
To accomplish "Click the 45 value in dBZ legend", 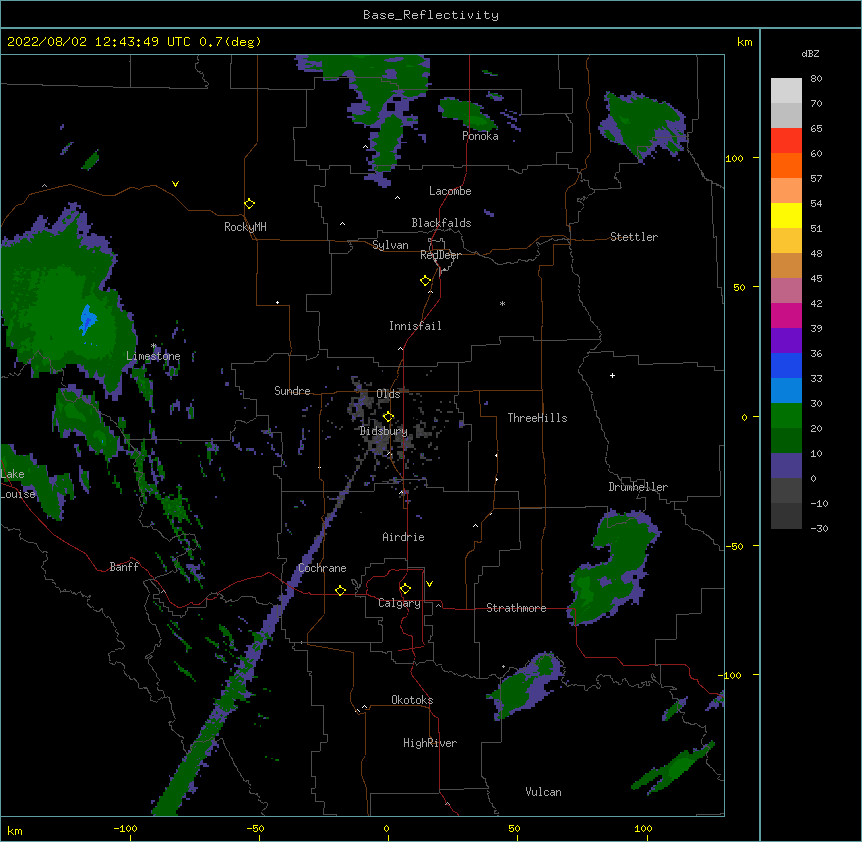I will pos(816,279).
